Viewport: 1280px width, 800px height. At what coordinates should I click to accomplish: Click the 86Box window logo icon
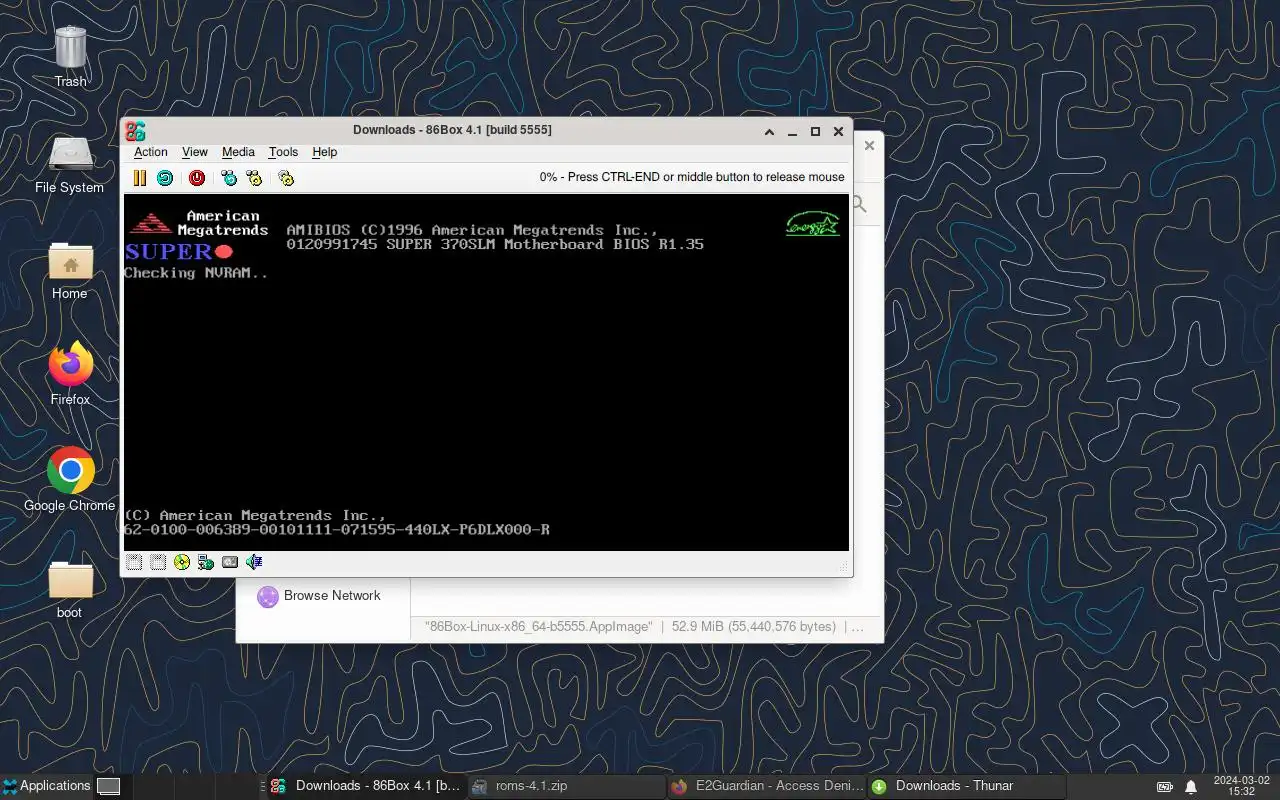(135, 130)
